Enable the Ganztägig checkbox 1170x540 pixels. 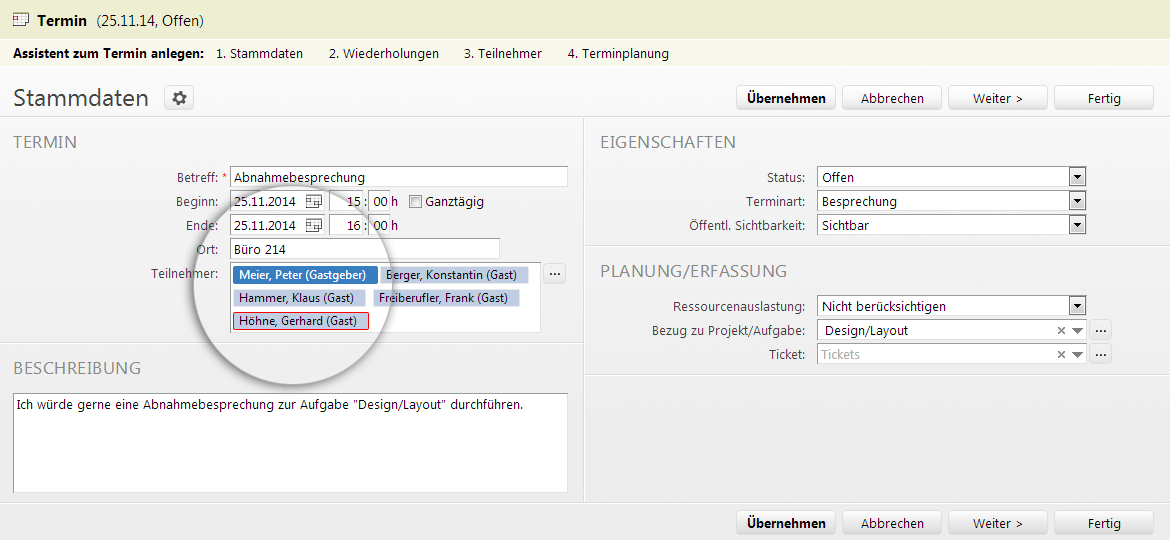(416, 201)
